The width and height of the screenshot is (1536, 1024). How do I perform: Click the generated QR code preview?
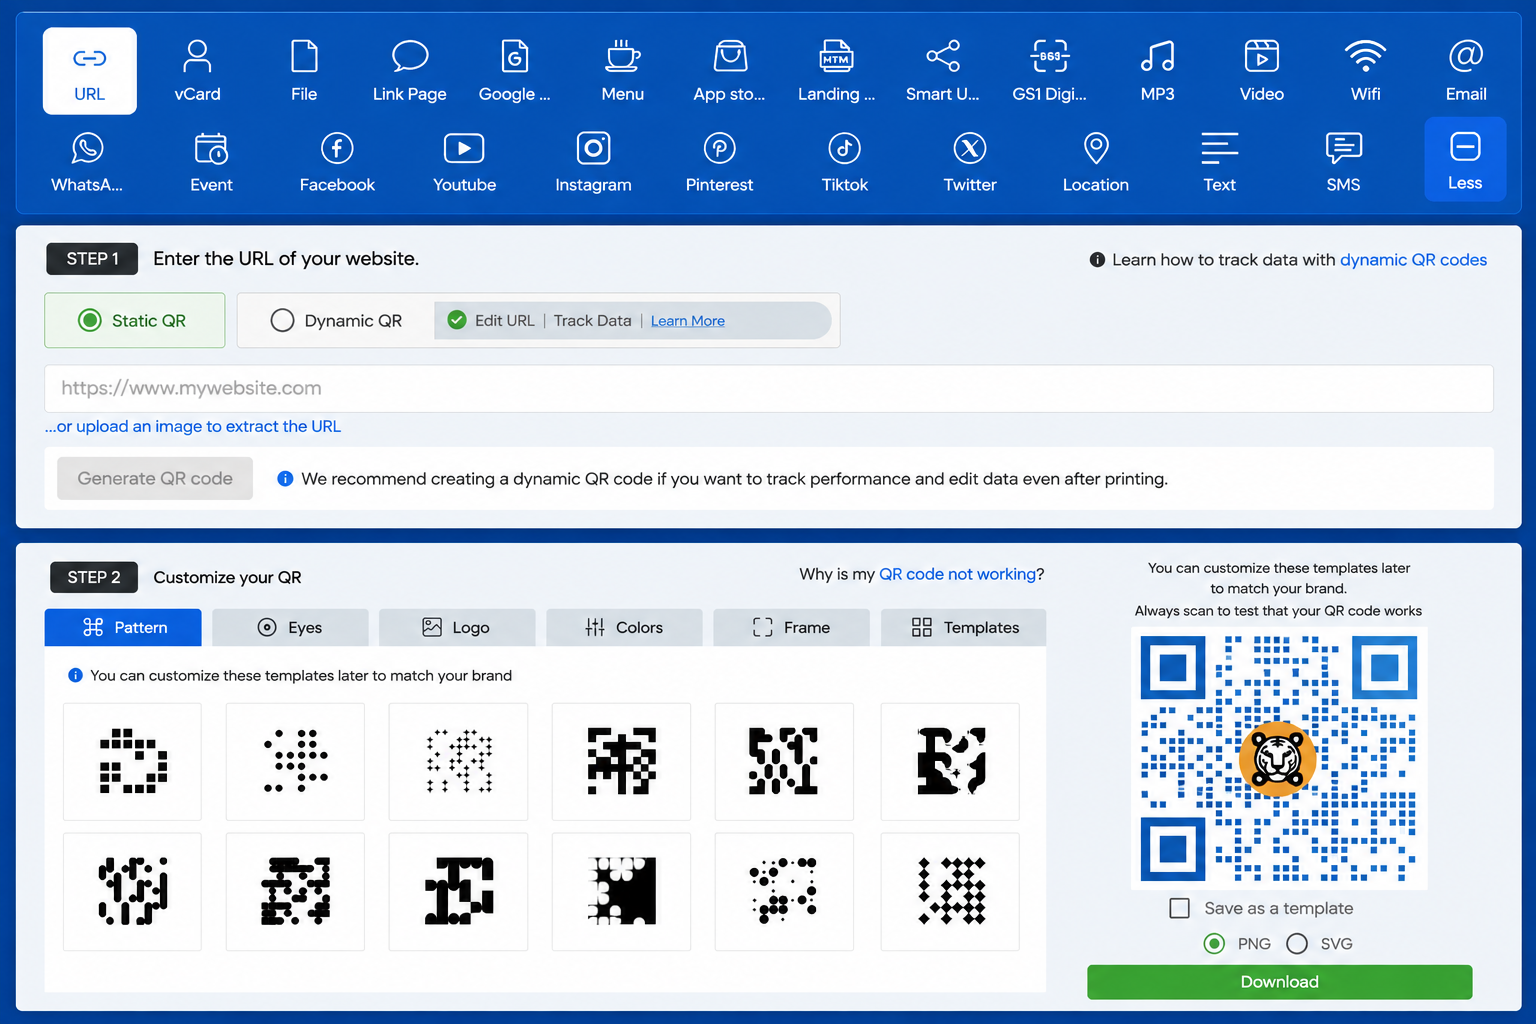click(1279, 758)
